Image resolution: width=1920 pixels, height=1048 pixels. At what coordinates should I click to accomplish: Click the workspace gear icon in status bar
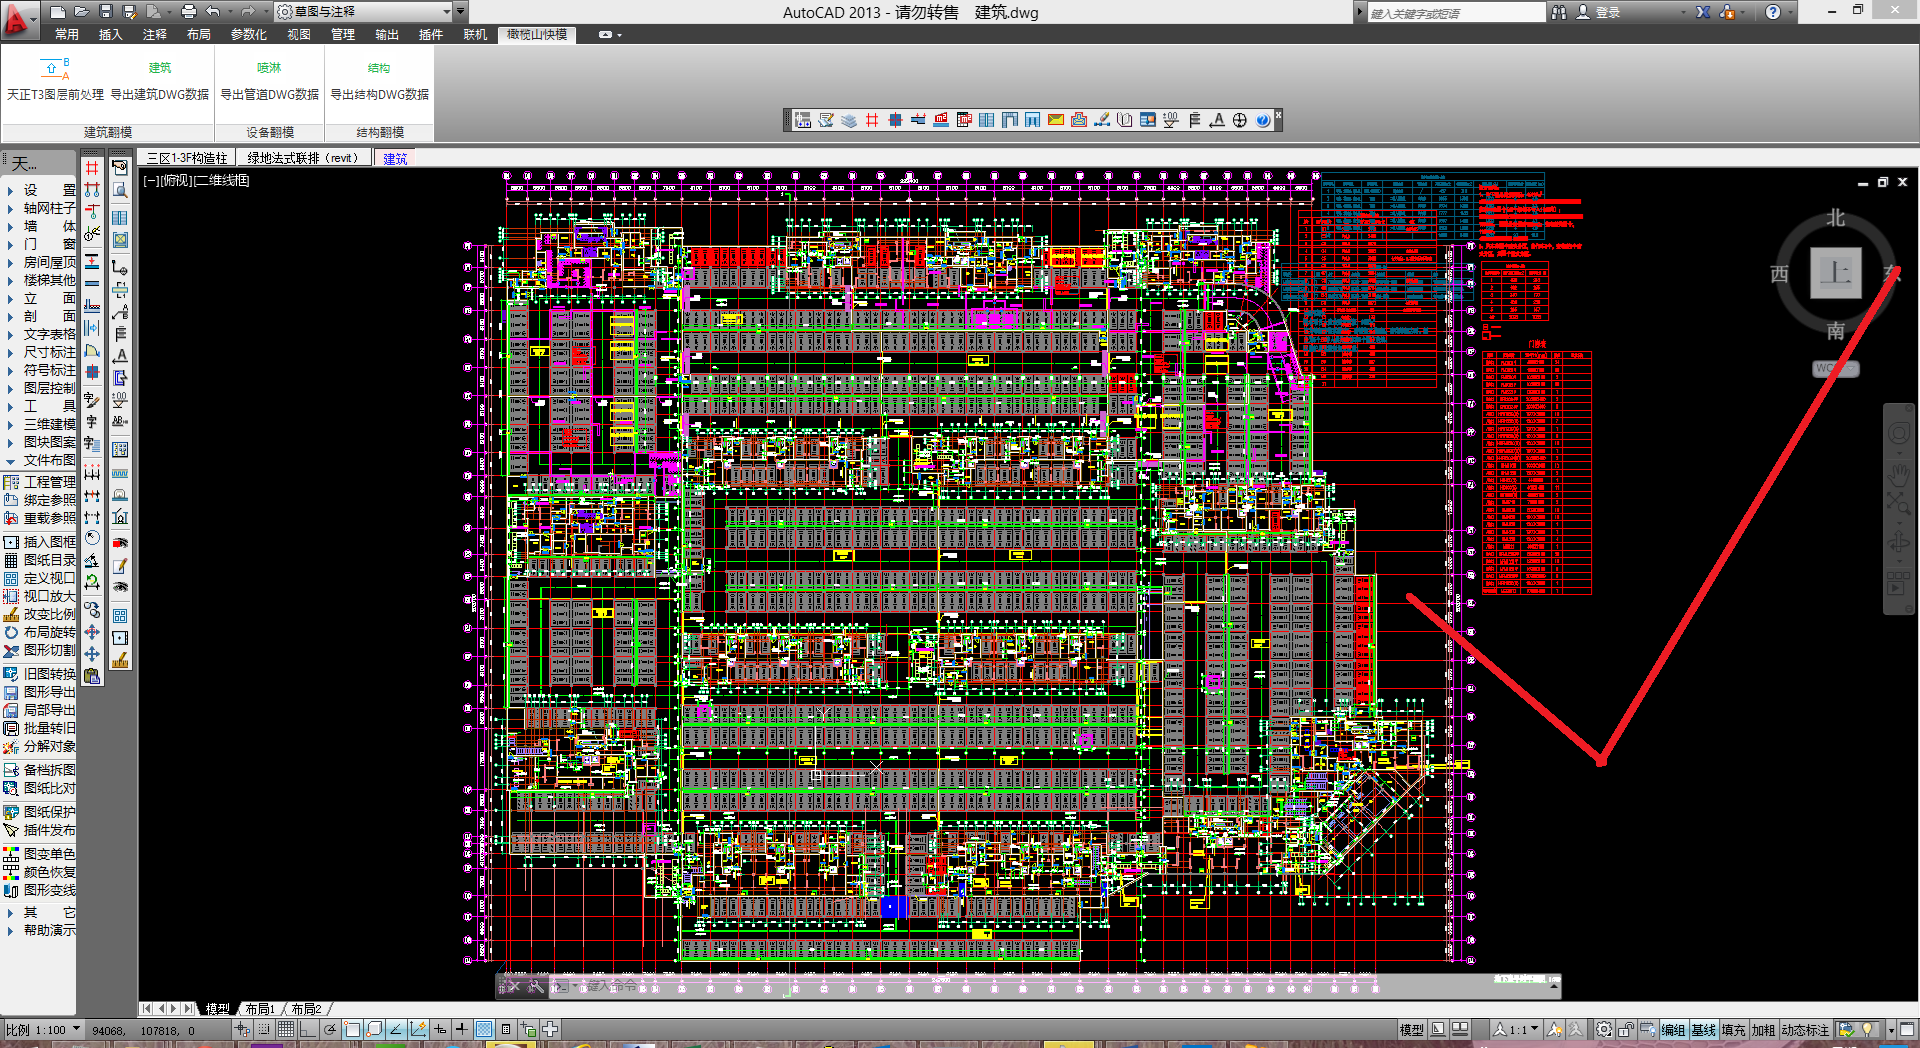pos(1604,1030)
